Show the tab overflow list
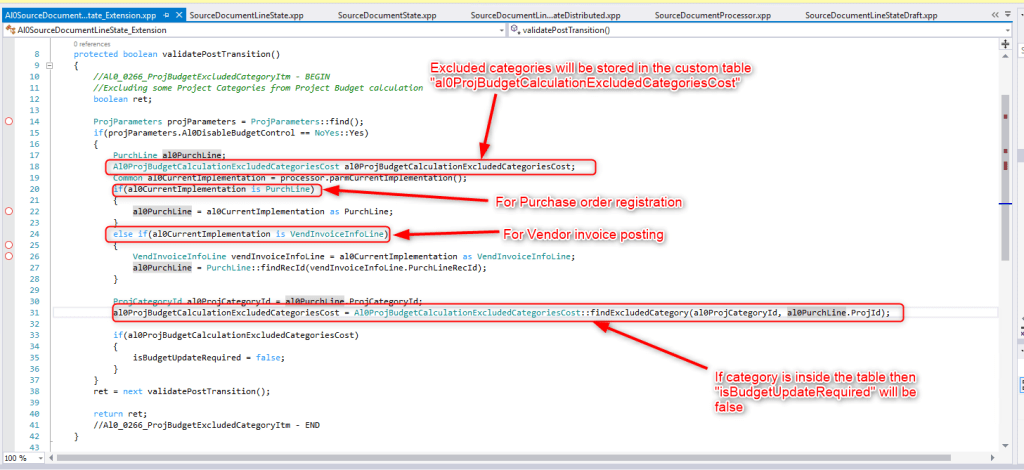1024x470 pixels. [1007, 16]
